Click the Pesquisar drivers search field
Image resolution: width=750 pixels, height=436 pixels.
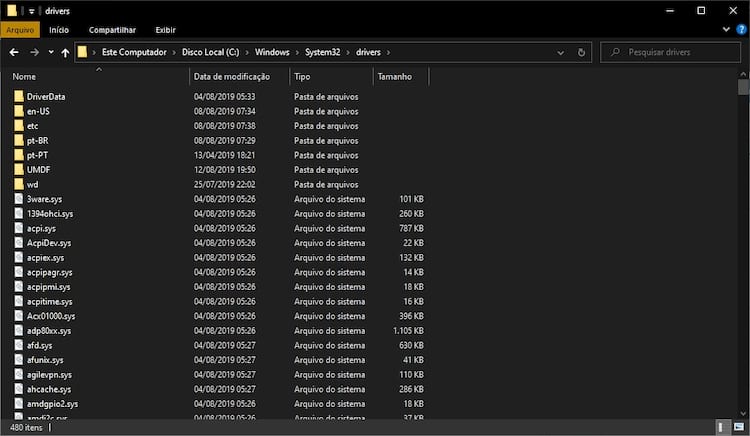pos(675,52)
